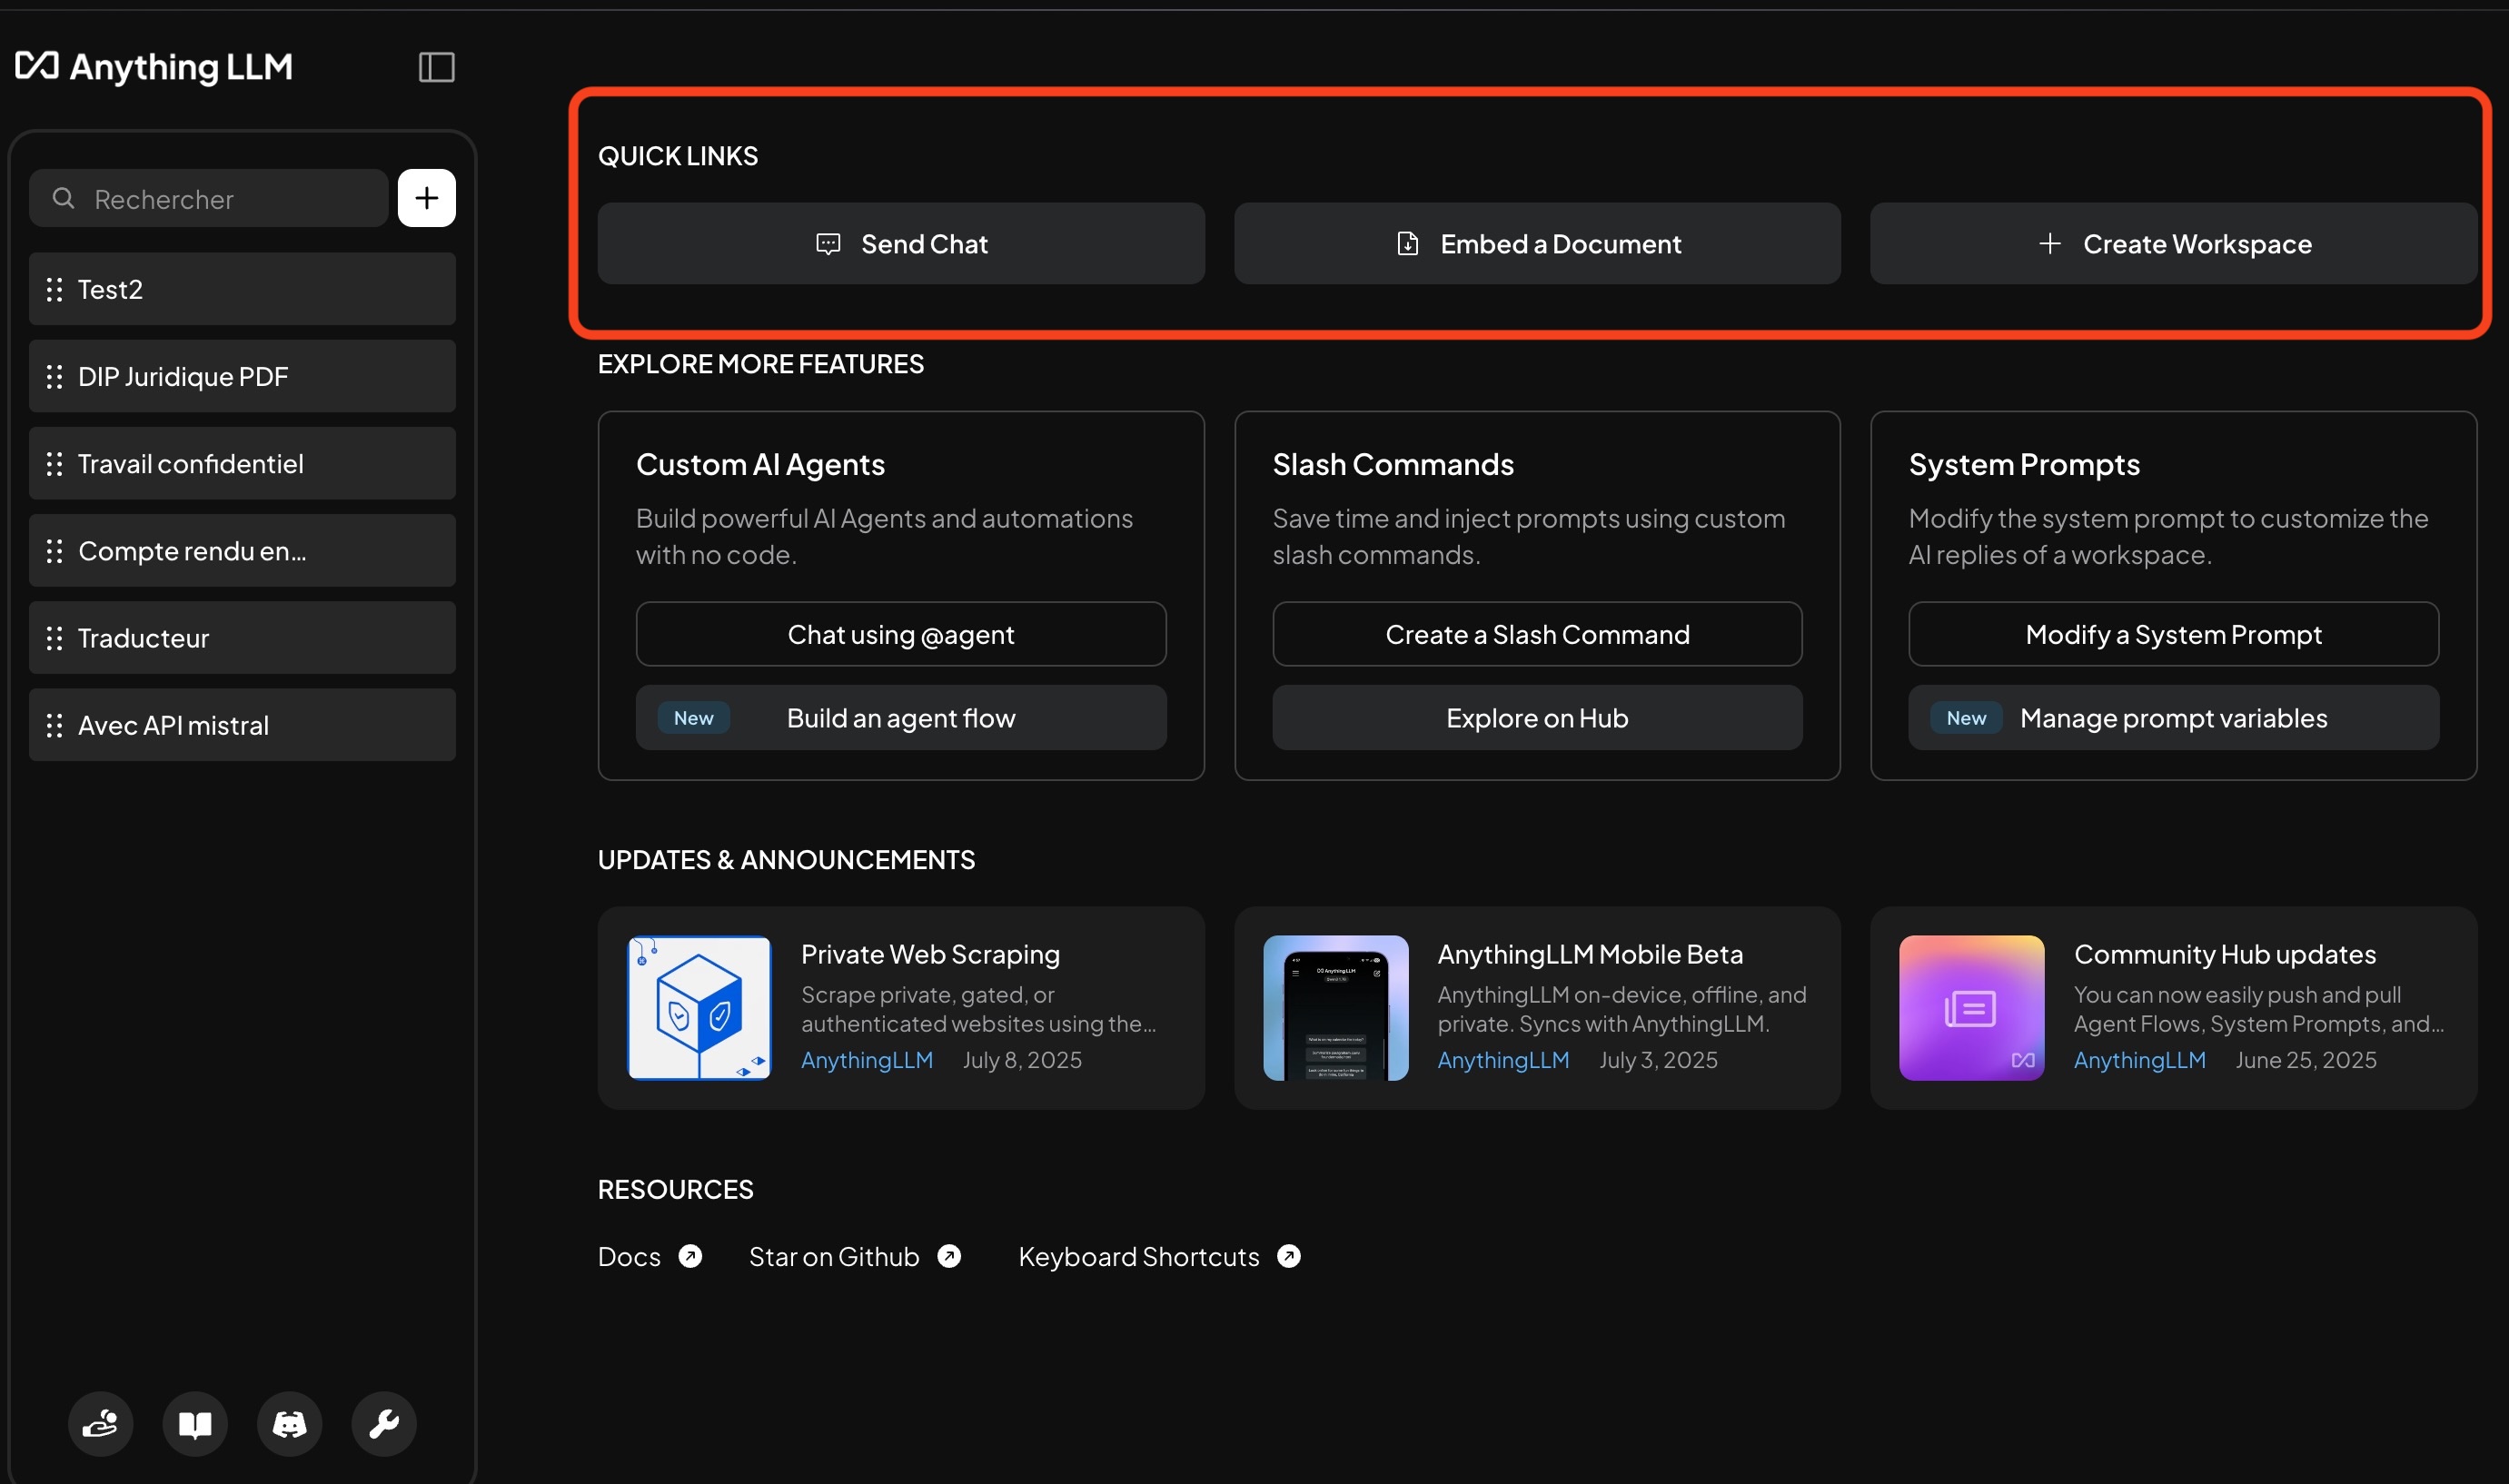Click Build an agent flow button
Screen dimensions: 2509x1484
pos(901,718)
